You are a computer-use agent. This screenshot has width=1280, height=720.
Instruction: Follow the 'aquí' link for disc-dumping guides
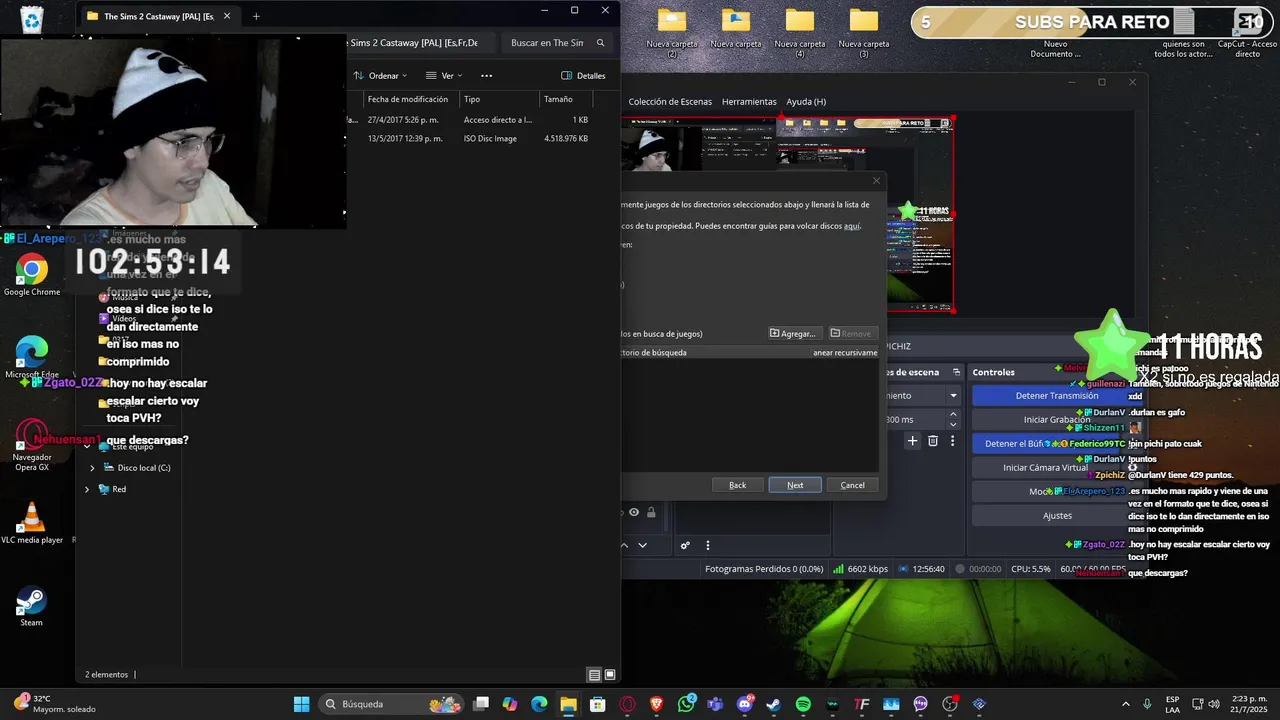pos(852,226)
